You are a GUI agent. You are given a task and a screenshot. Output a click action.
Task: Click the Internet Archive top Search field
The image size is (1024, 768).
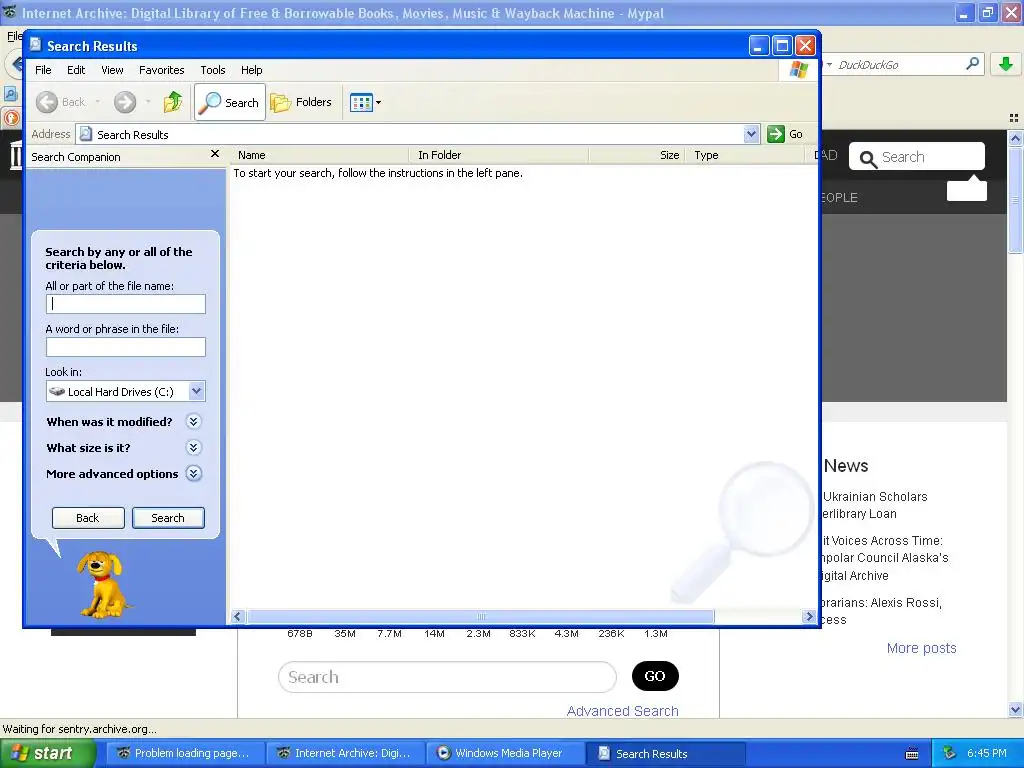tap(917, 157)
